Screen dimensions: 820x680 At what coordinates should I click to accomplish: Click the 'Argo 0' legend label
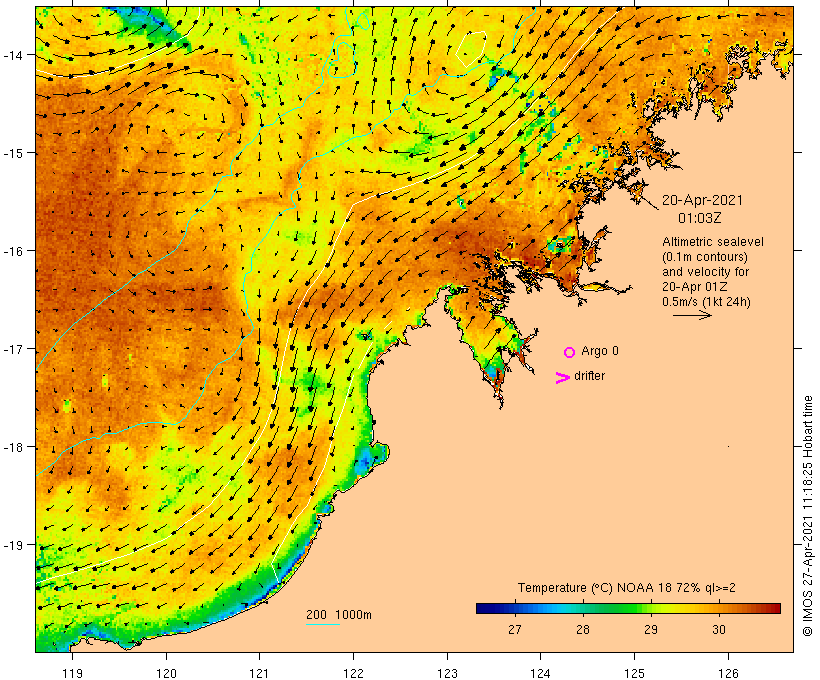(600, 351)
